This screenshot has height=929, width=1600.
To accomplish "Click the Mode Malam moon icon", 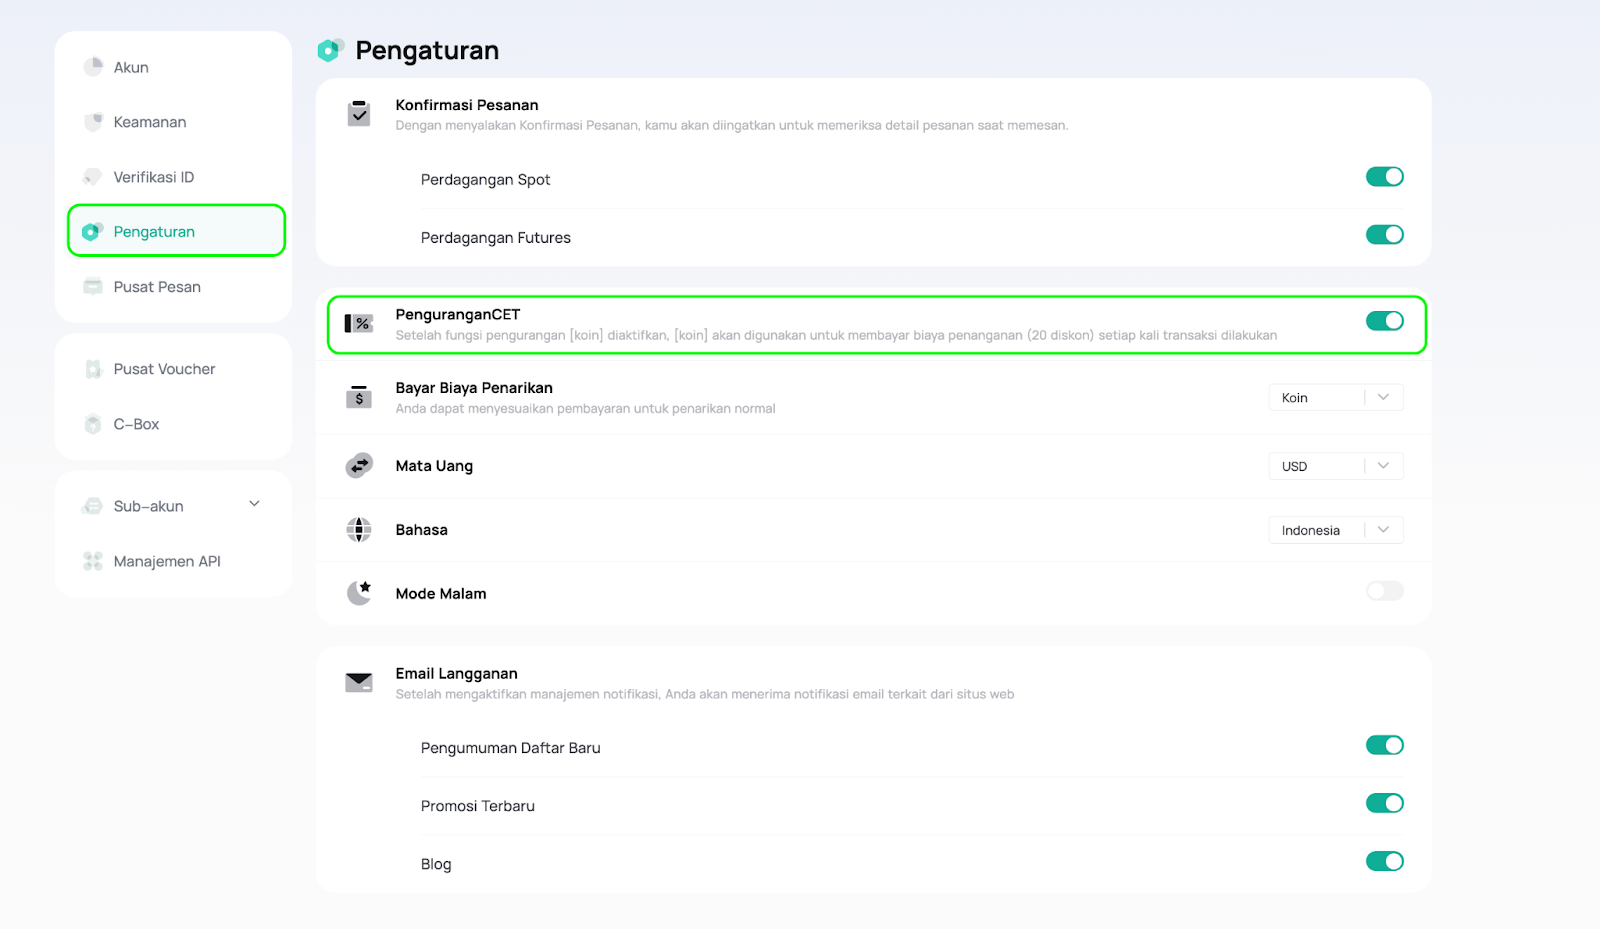I will (x=359, y=593).
